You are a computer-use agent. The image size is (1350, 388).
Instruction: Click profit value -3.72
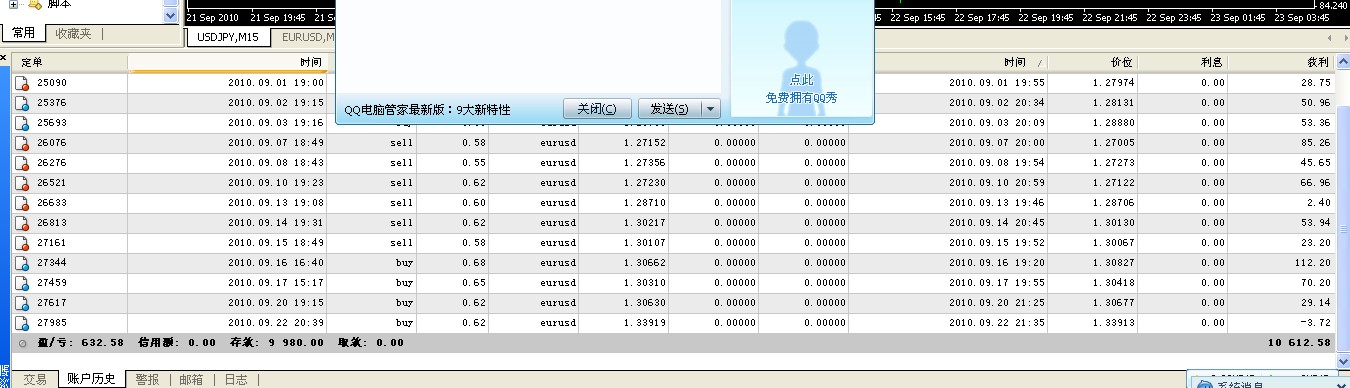(x=1314, y=323)
